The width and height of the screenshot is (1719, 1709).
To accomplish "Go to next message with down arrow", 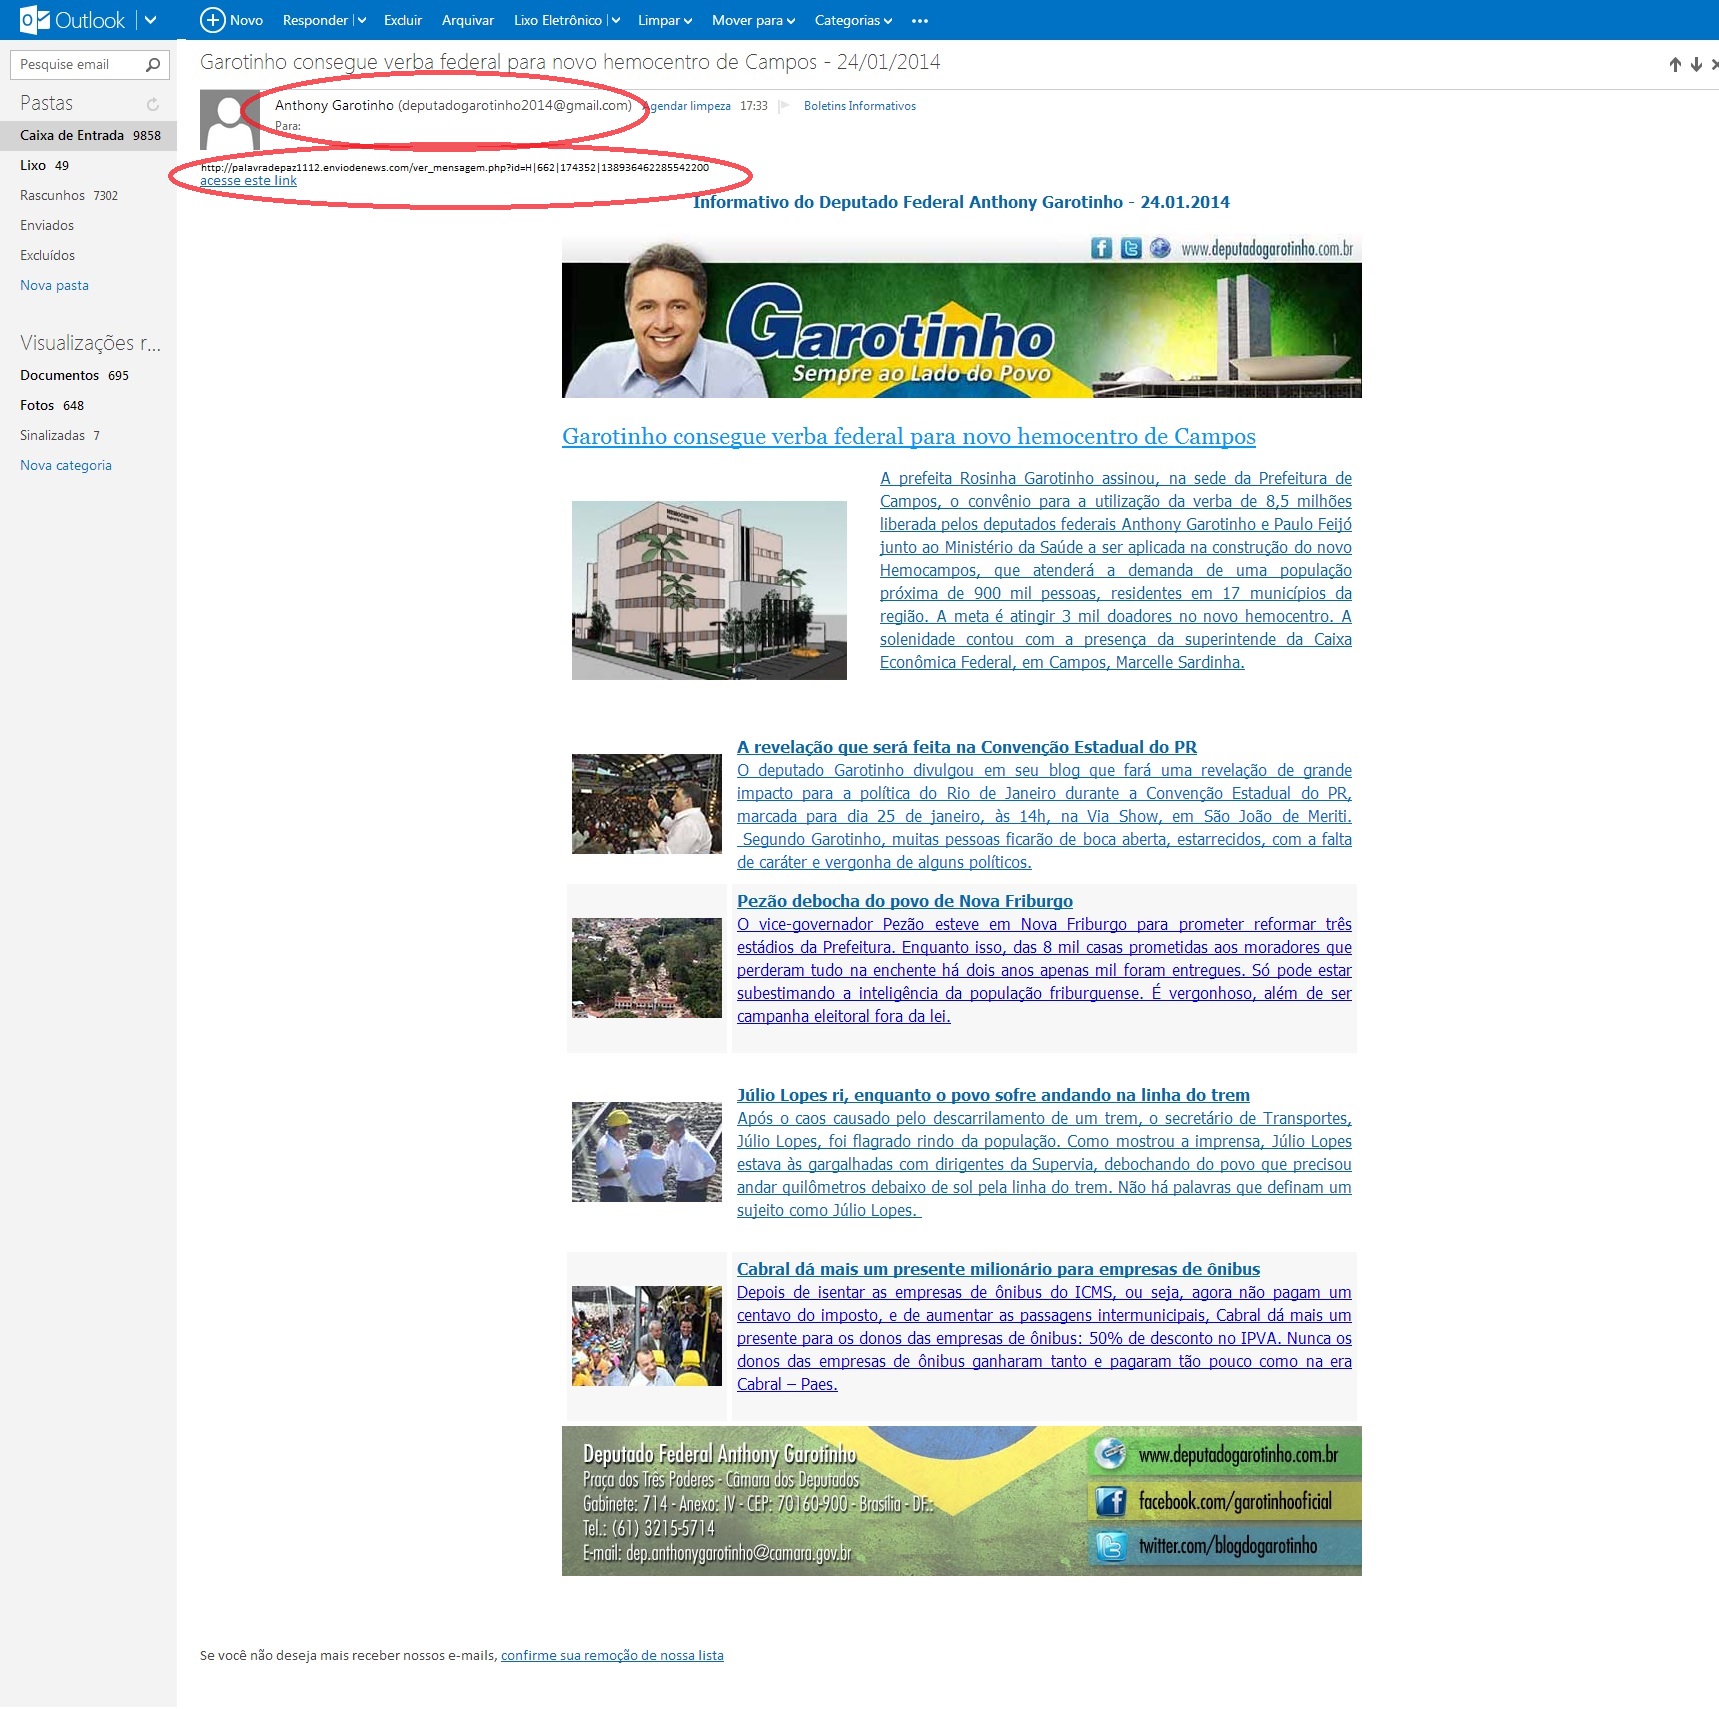I will (x=1696, y=65).
